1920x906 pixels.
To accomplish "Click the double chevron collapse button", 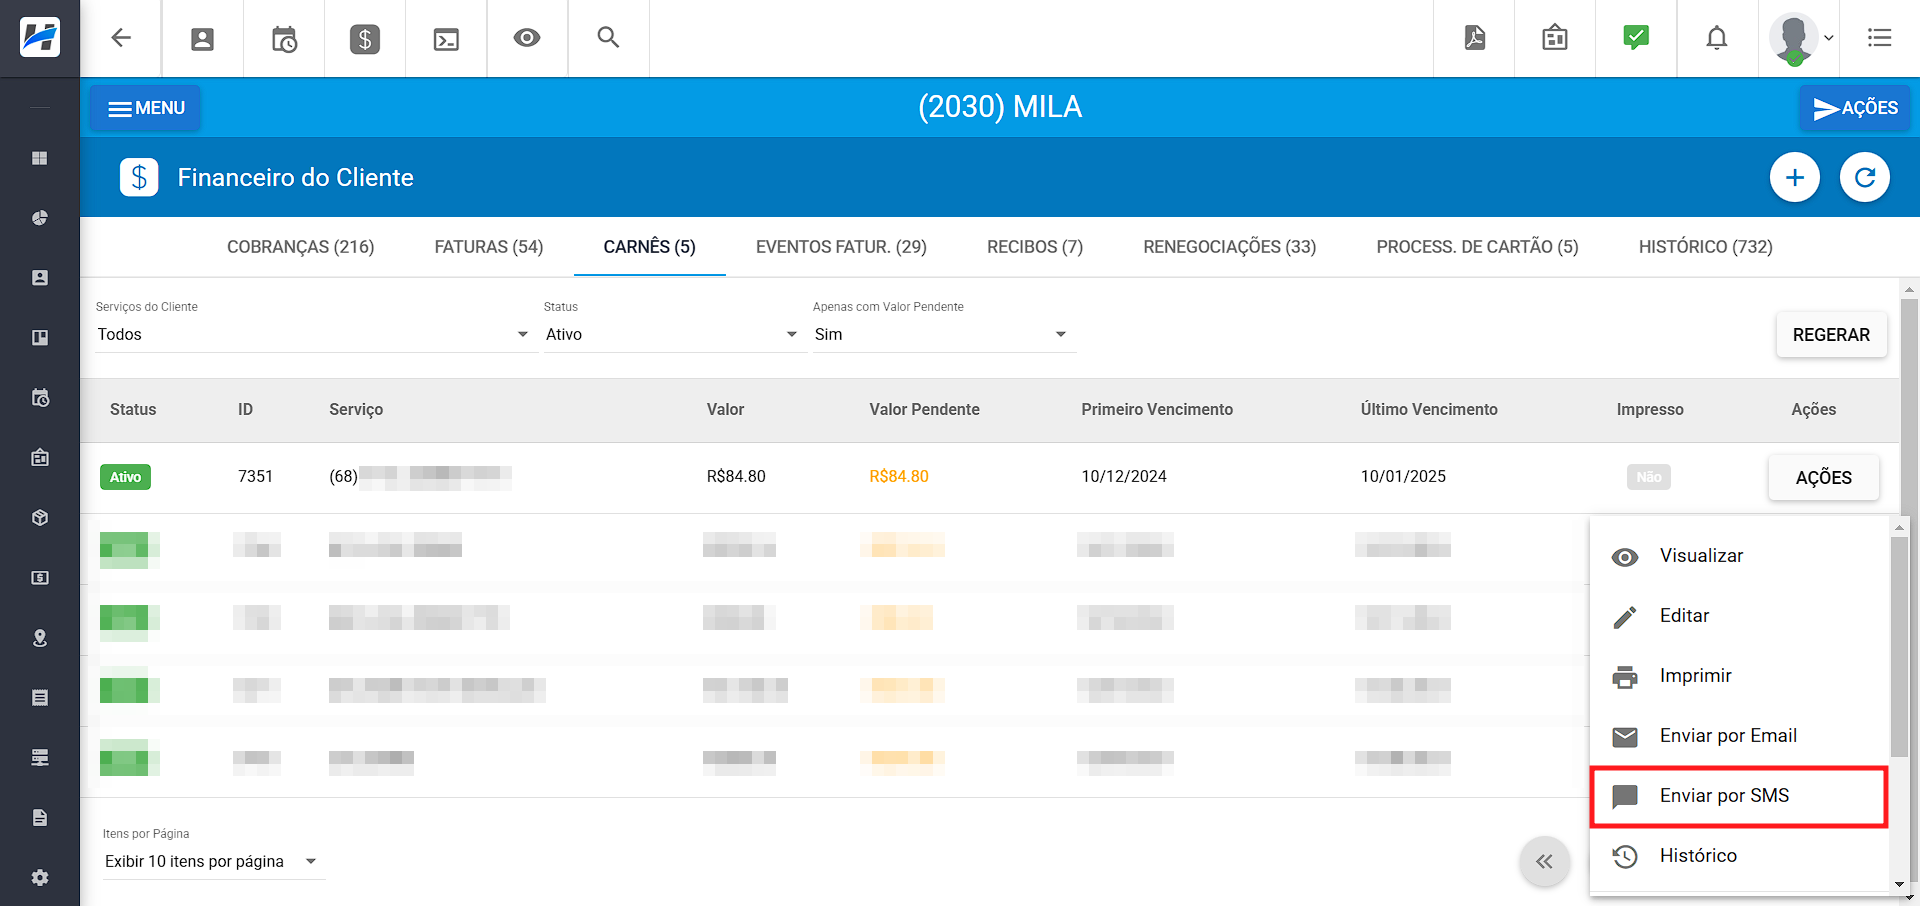I will [x=1544, y=861].
